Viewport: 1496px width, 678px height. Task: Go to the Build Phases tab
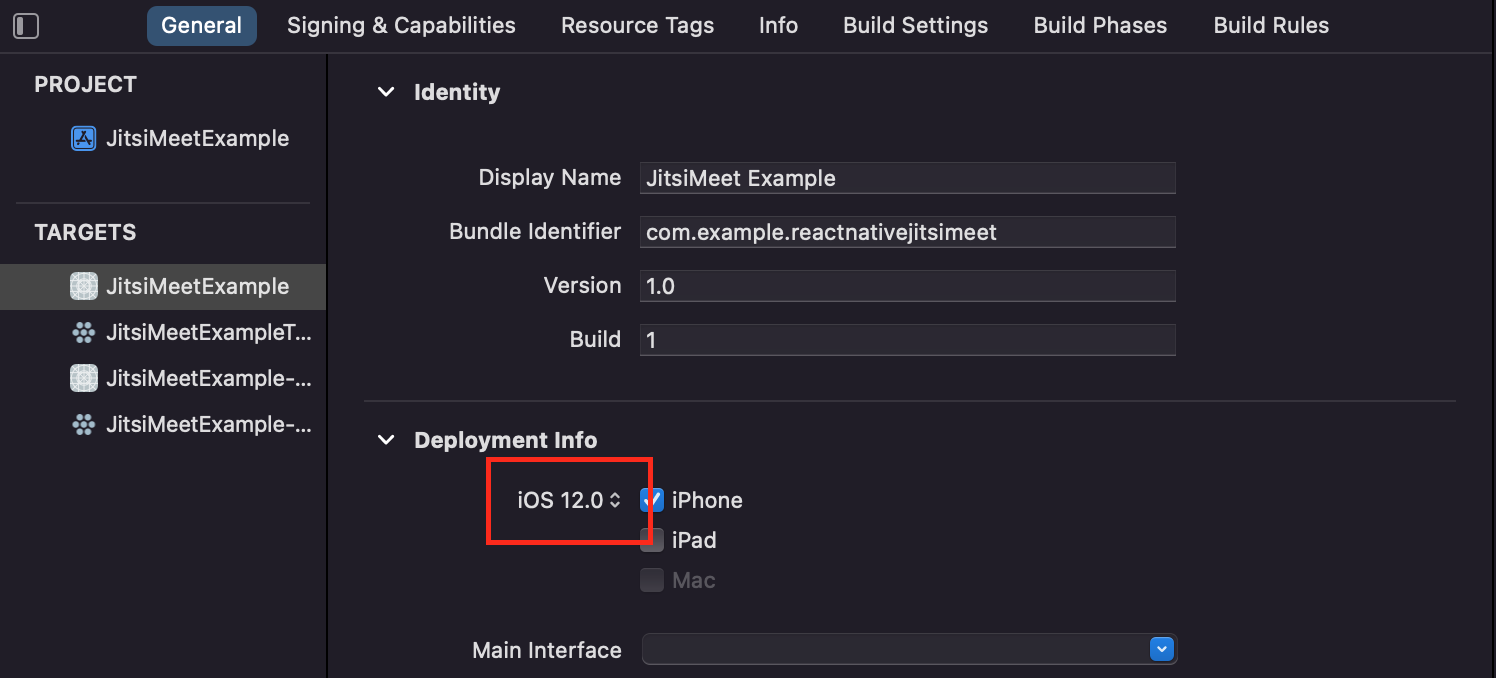pyautogui.click(x=1100, y=26)
